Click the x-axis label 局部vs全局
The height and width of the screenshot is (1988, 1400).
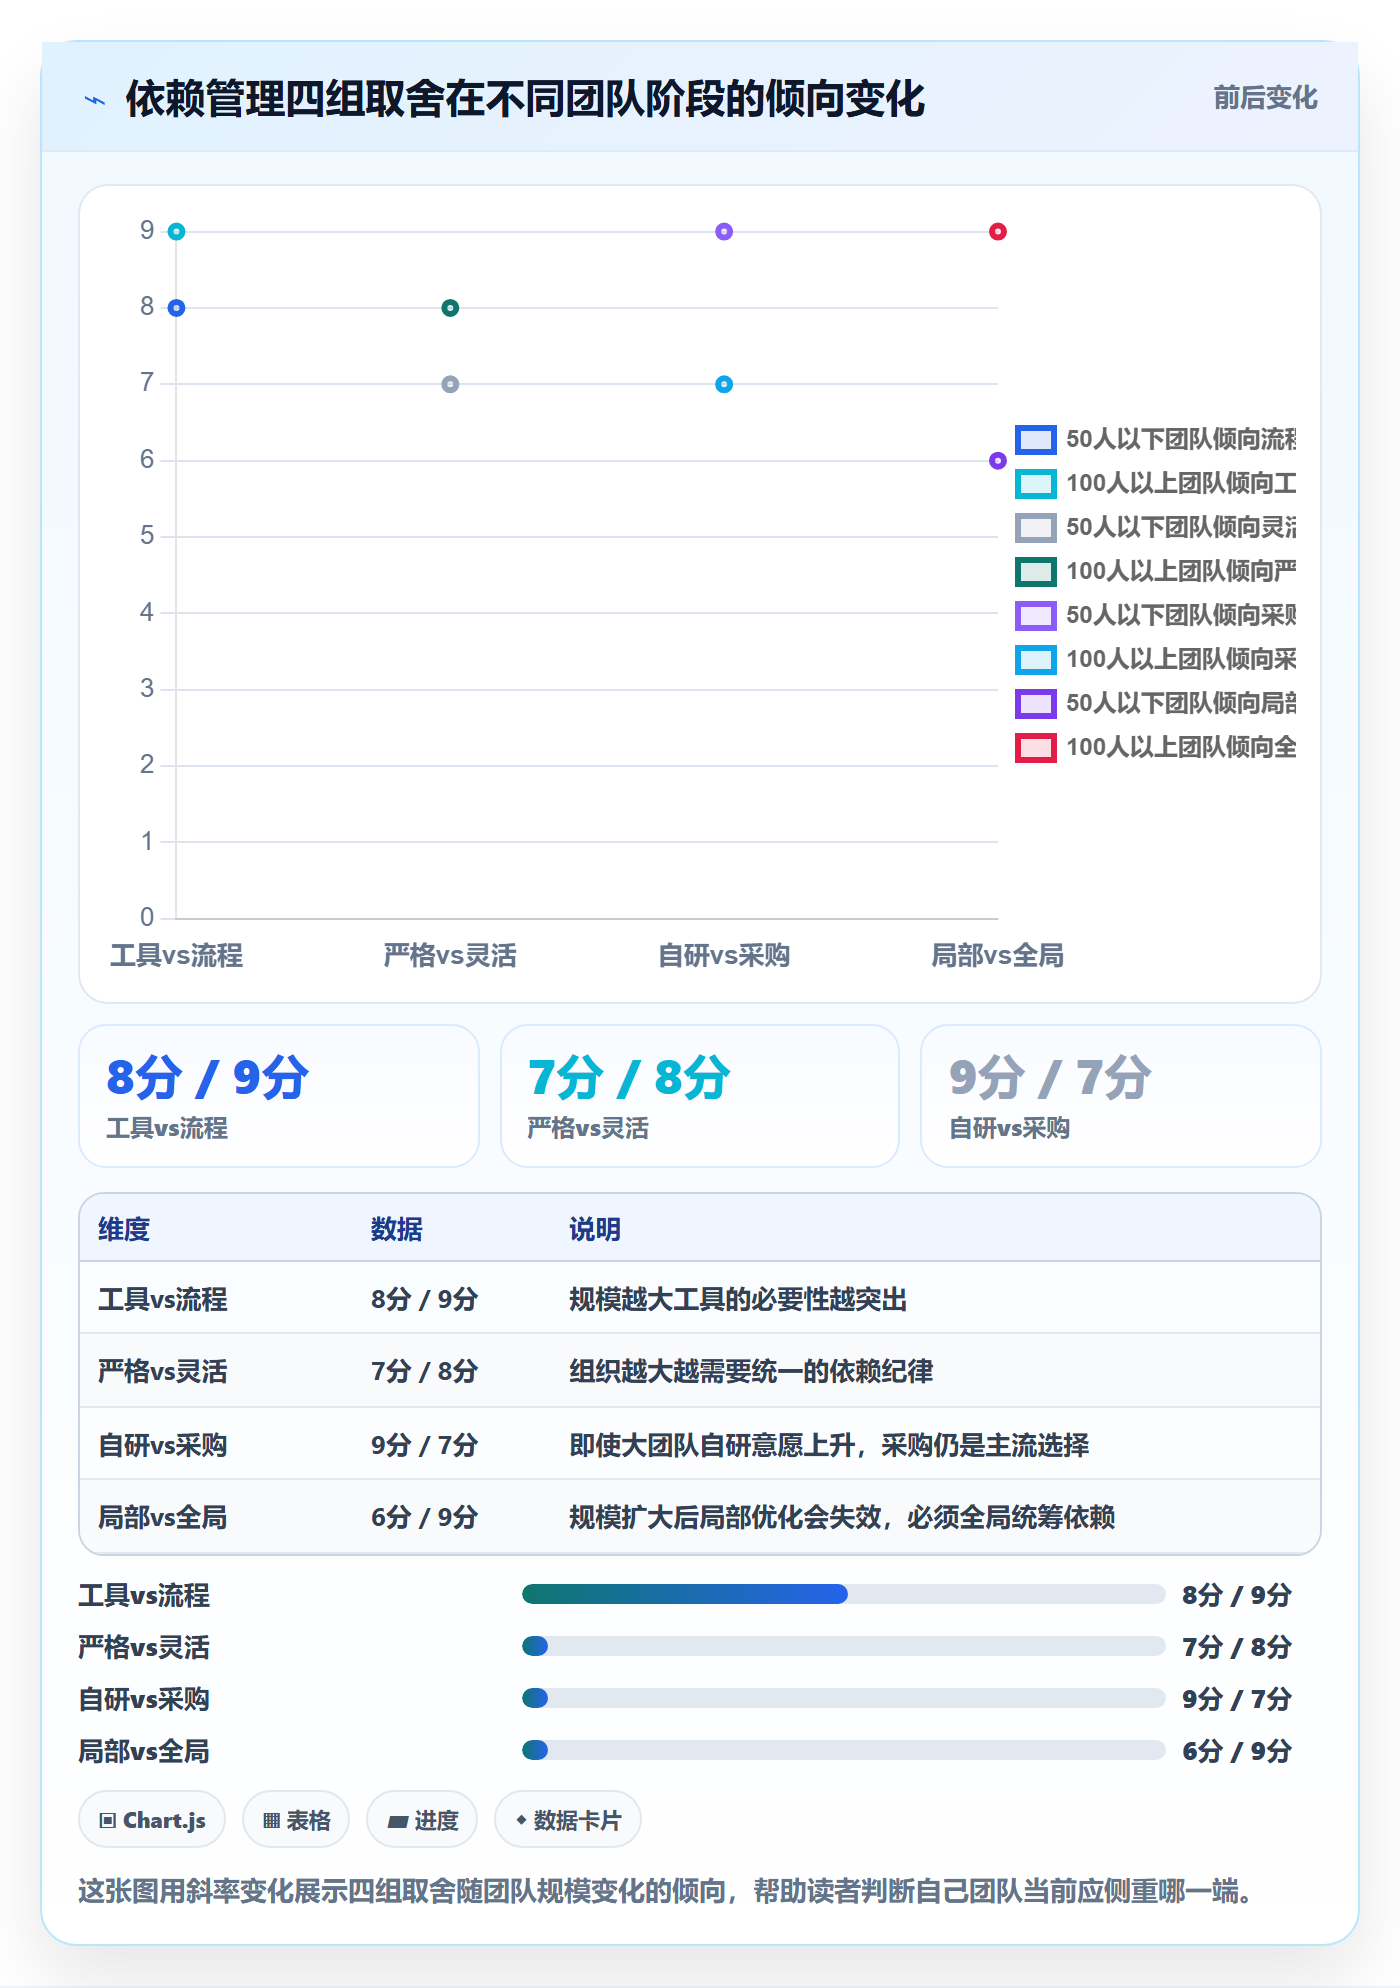997,956
